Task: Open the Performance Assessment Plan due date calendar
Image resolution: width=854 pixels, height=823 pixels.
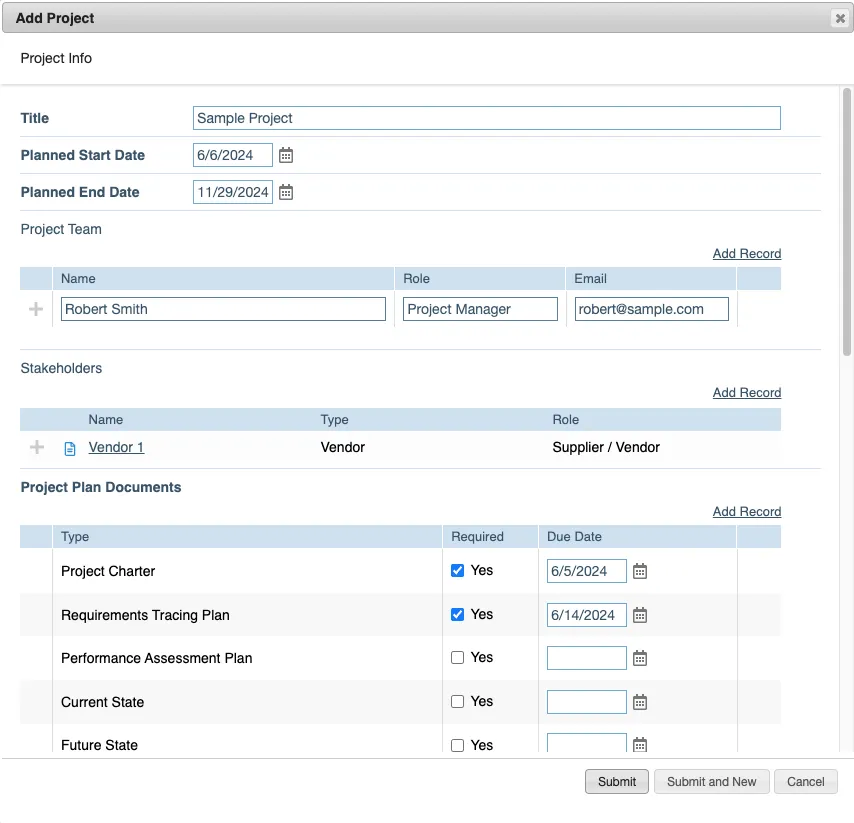Action: (638, 657)
